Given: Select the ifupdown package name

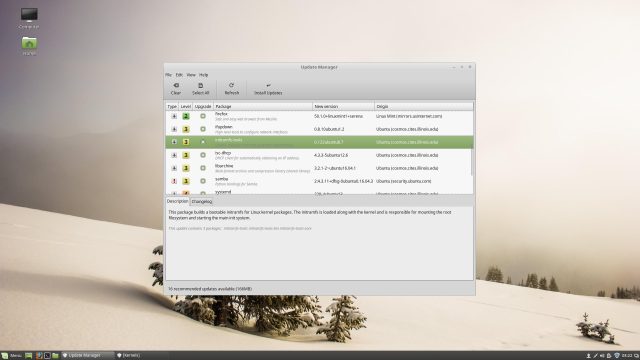Looking at the screenshot, I should (x=223, y=127).
